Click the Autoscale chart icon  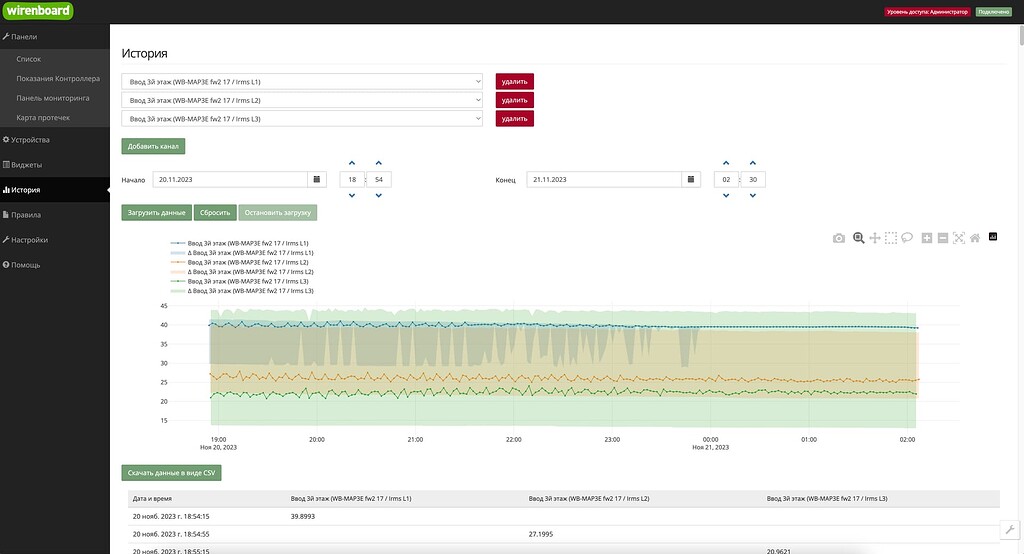(959, 238)
